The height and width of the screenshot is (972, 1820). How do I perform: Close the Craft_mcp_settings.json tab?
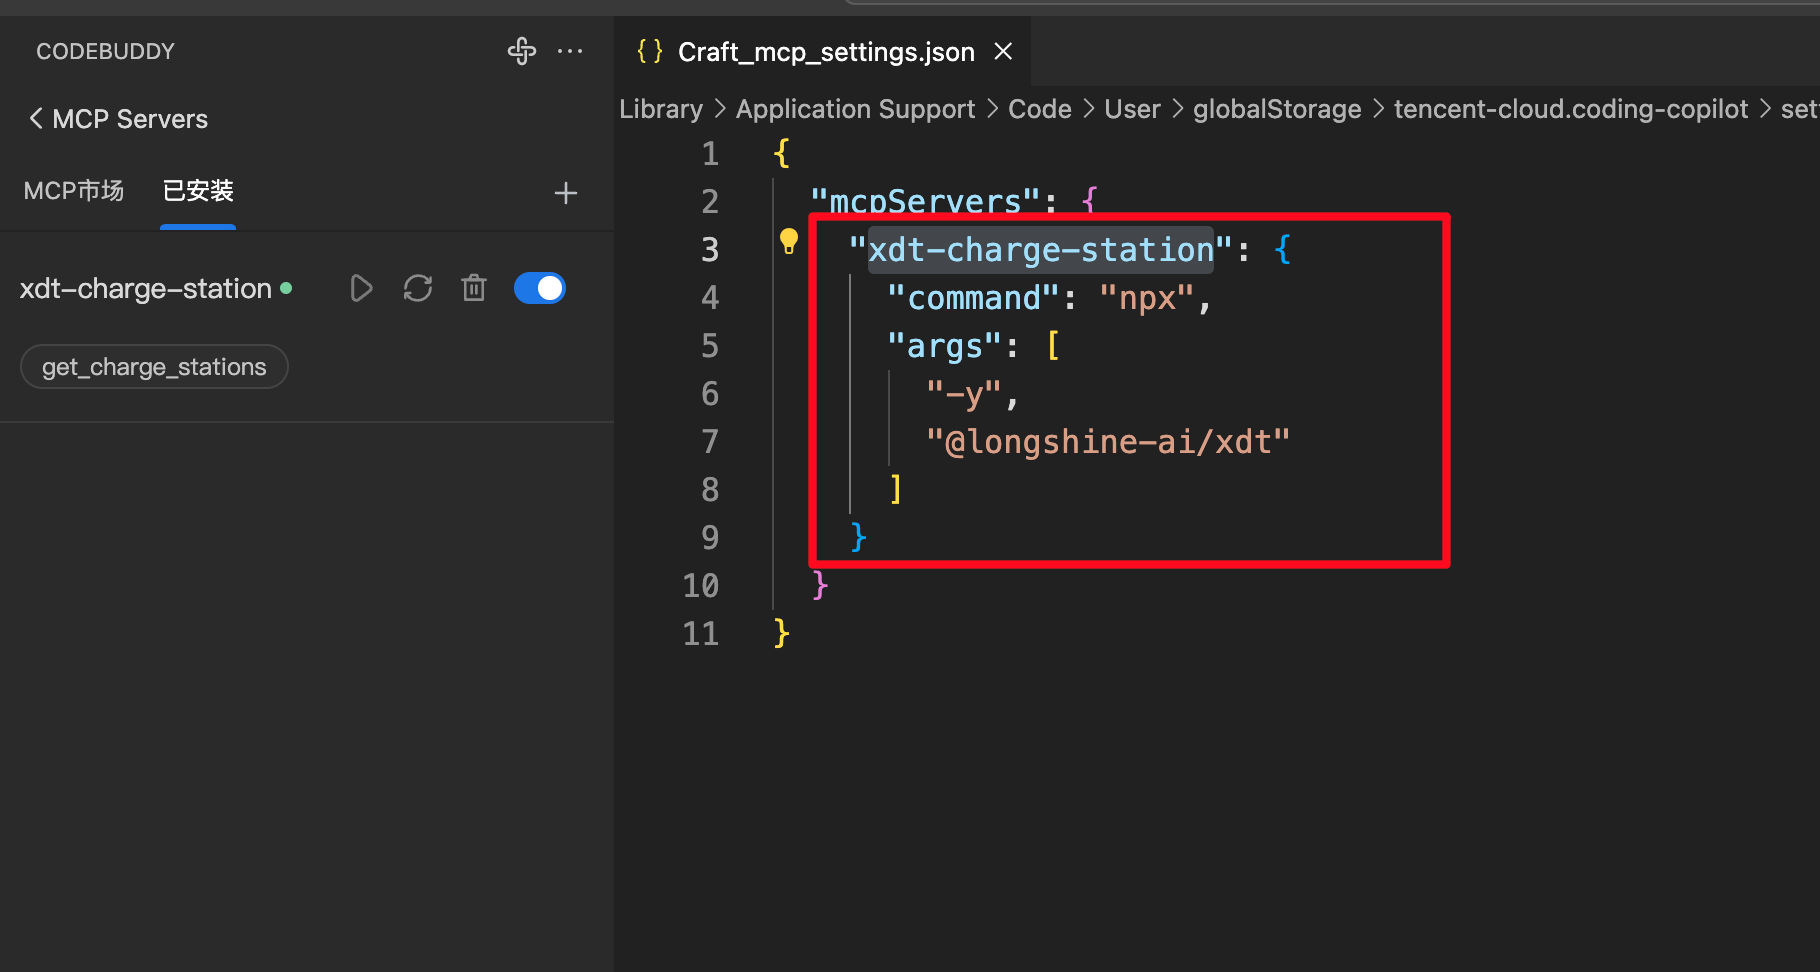tap(1003, 51)
